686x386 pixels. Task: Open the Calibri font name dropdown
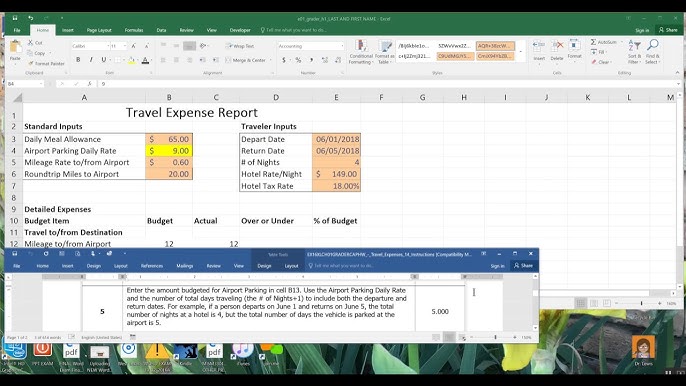click(108, 46)
